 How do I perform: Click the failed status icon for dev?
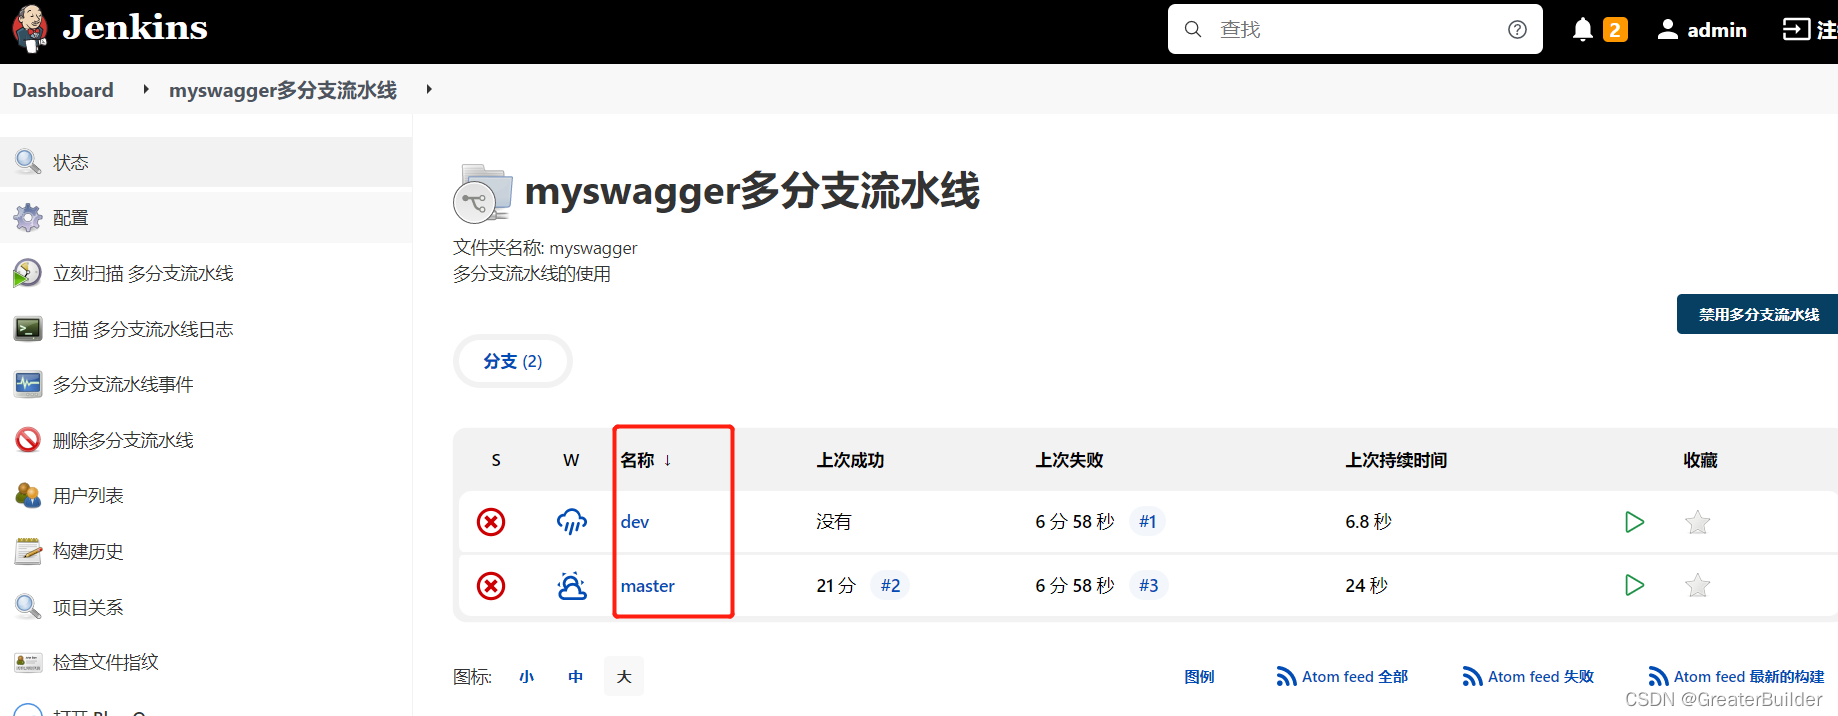pyautogui.click(x=491, y=522)
